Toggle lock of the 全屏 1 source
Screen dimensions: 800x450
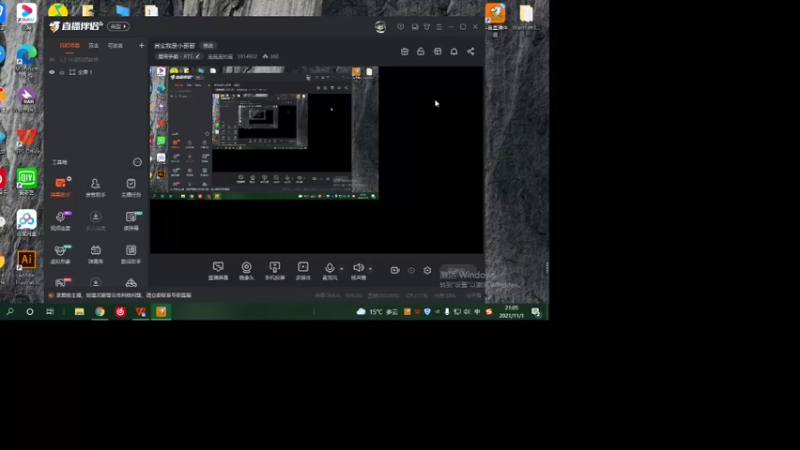[62, 72]
